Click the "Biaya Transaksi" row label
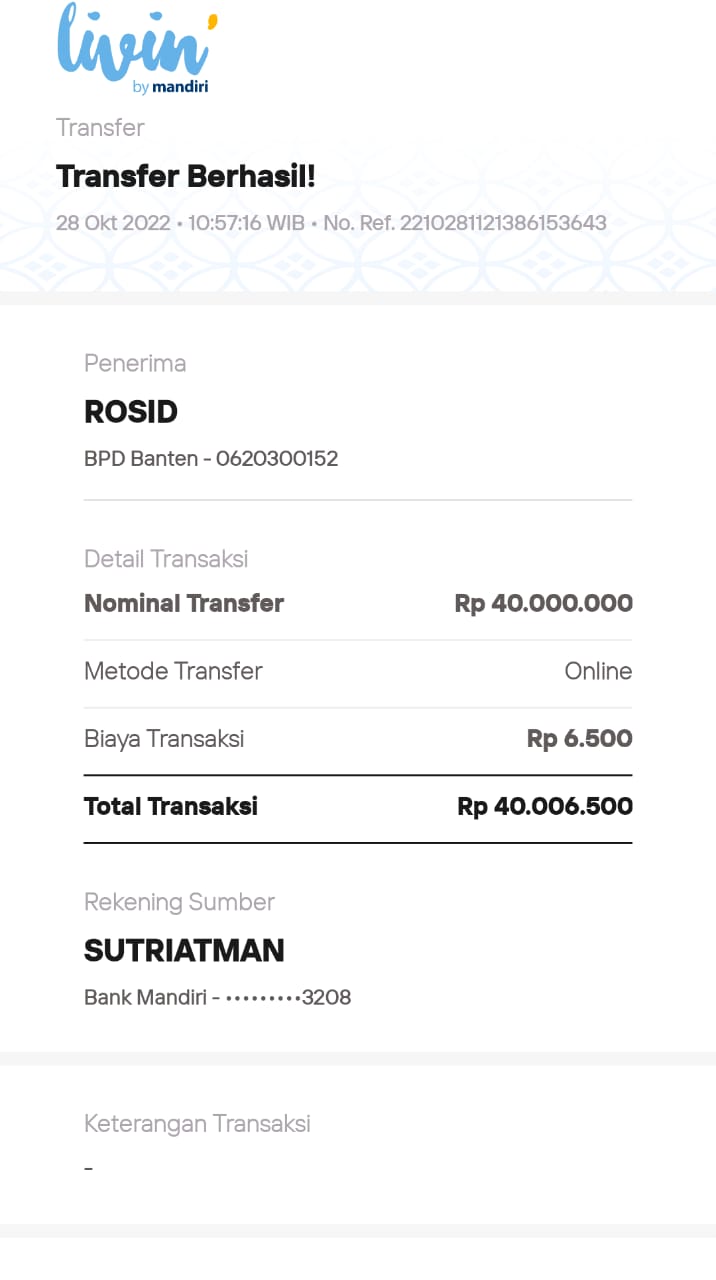 point(164,739)
